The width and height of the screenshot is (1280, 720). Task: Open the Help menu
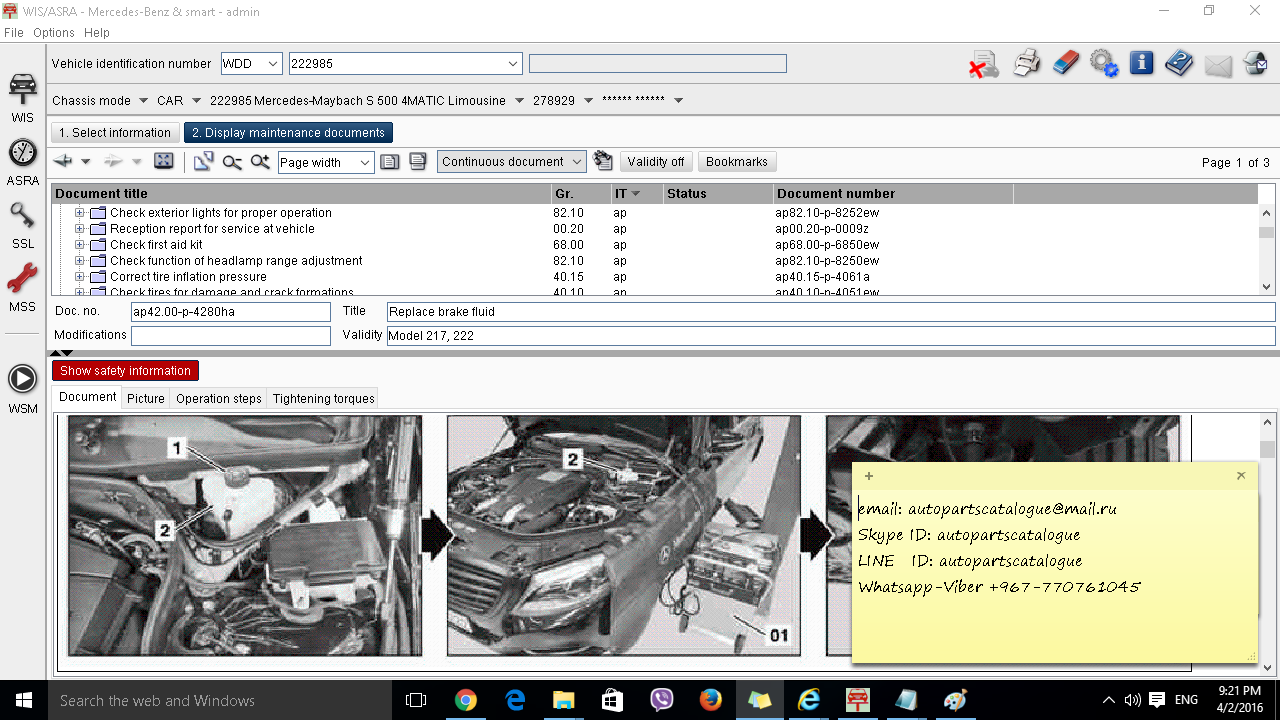coord(97,33)
